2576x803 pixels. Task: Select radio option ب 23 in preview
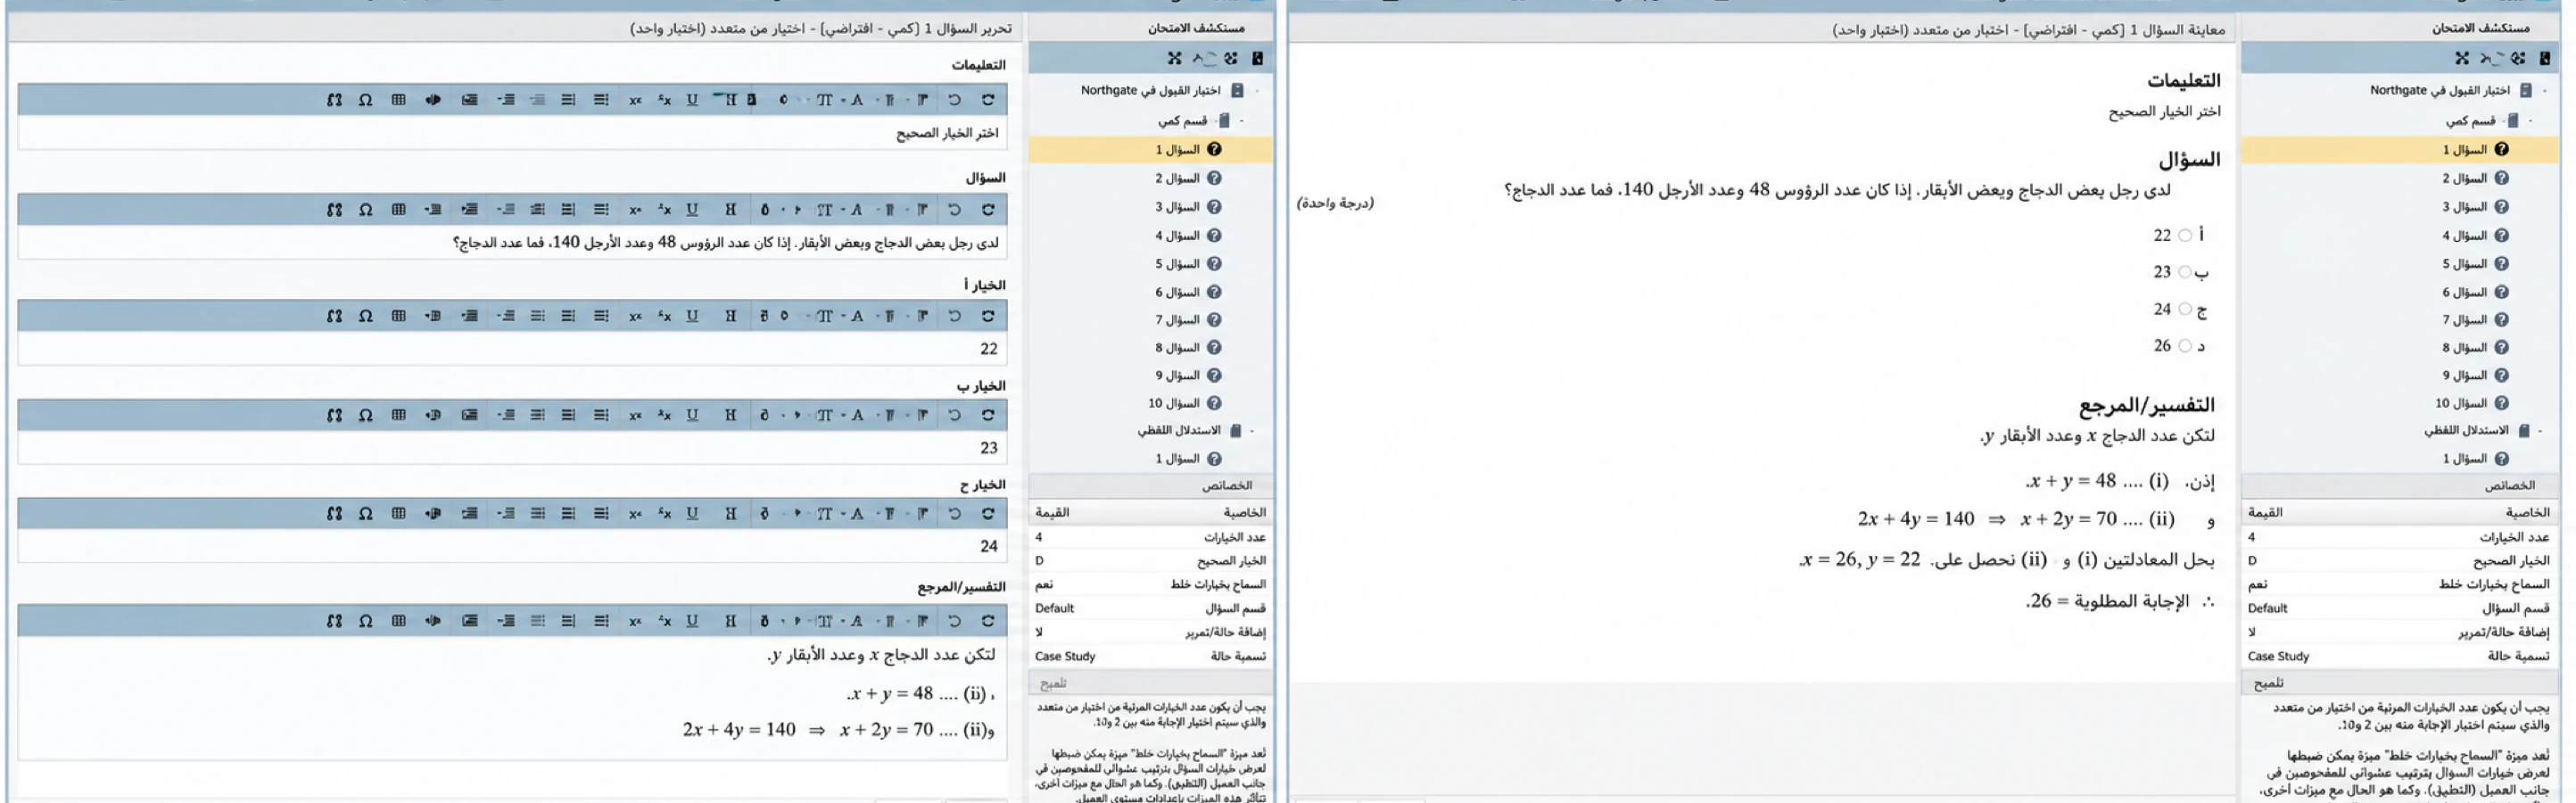(x=2185, y=272)
